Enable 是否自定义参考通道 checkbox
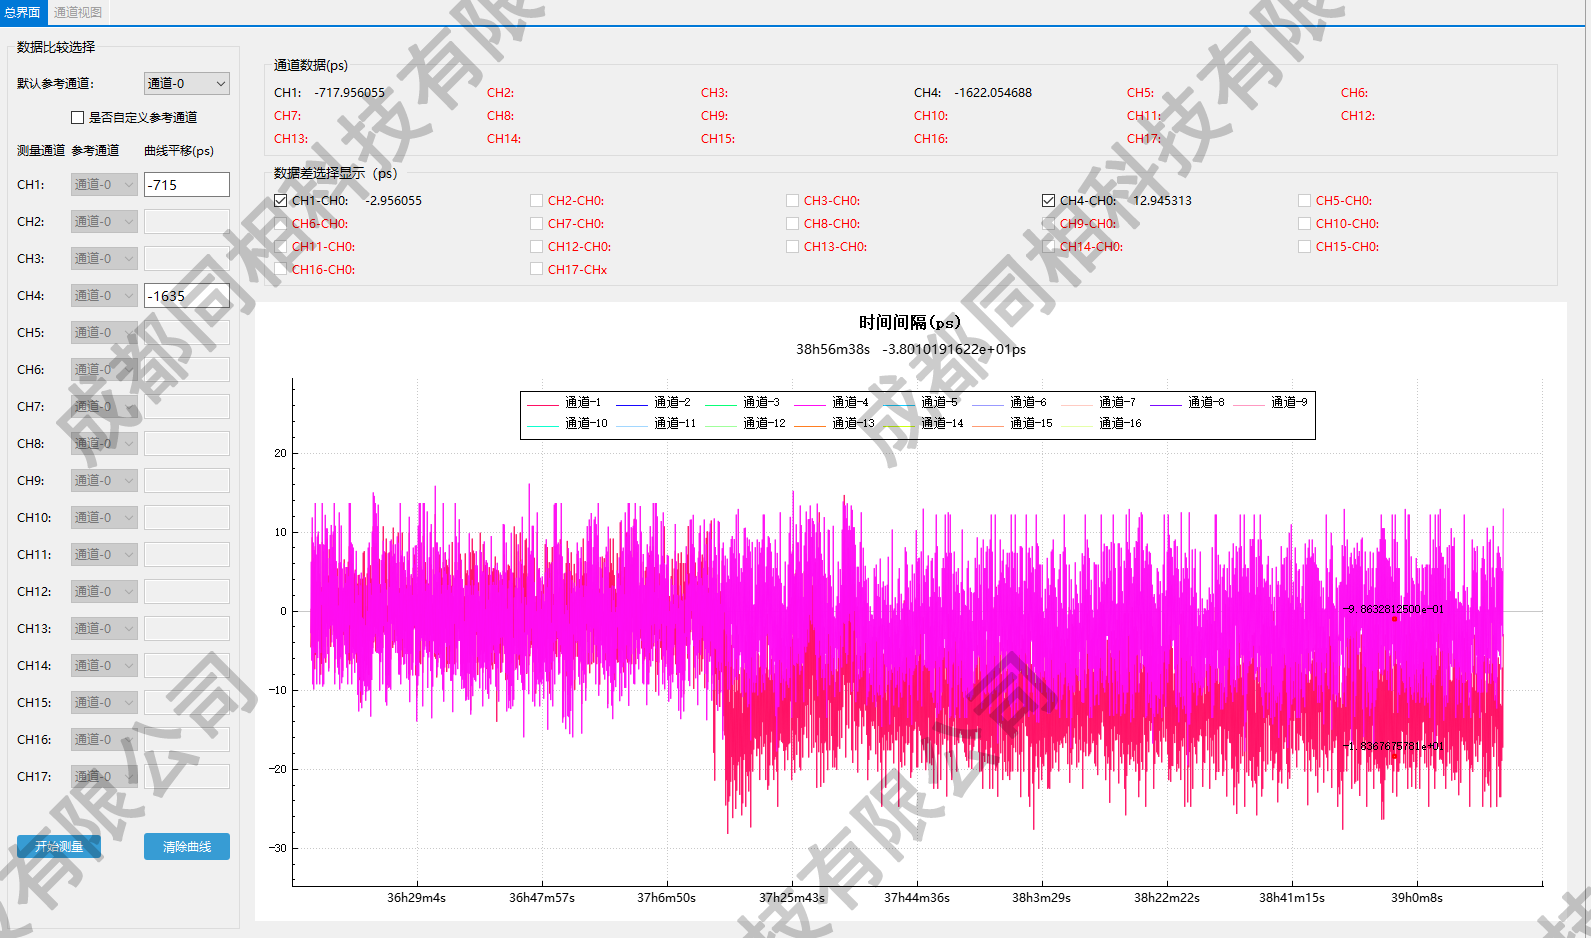This screenshot has height=938, width=1591. [78, 118]
